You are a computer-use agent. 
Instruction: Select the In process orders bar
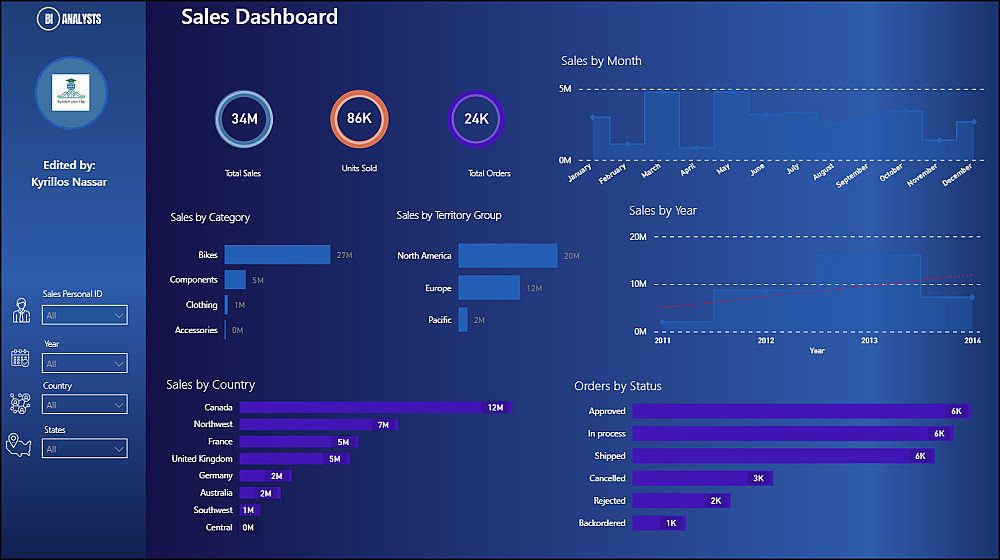tap(793, 434)
